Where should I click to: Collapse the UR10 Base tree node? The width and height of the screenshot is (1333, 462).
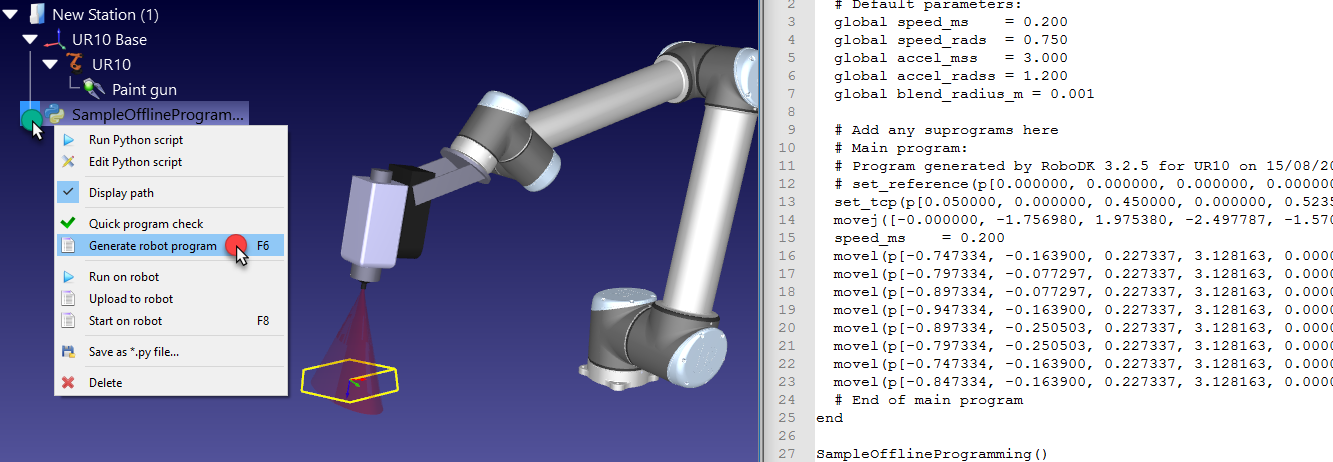pos(32,40)
